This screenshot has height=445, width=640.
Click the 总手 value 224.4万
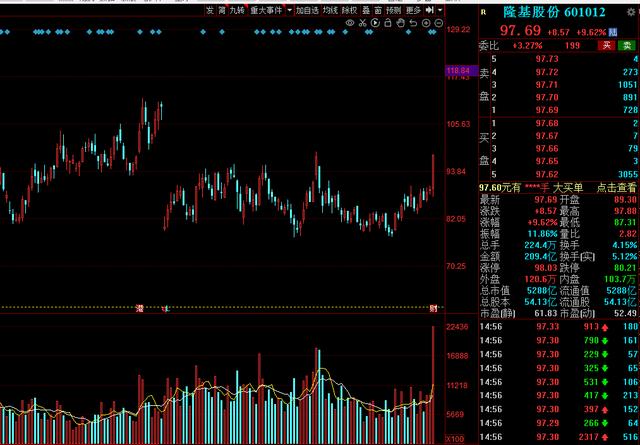pos(540,245)
